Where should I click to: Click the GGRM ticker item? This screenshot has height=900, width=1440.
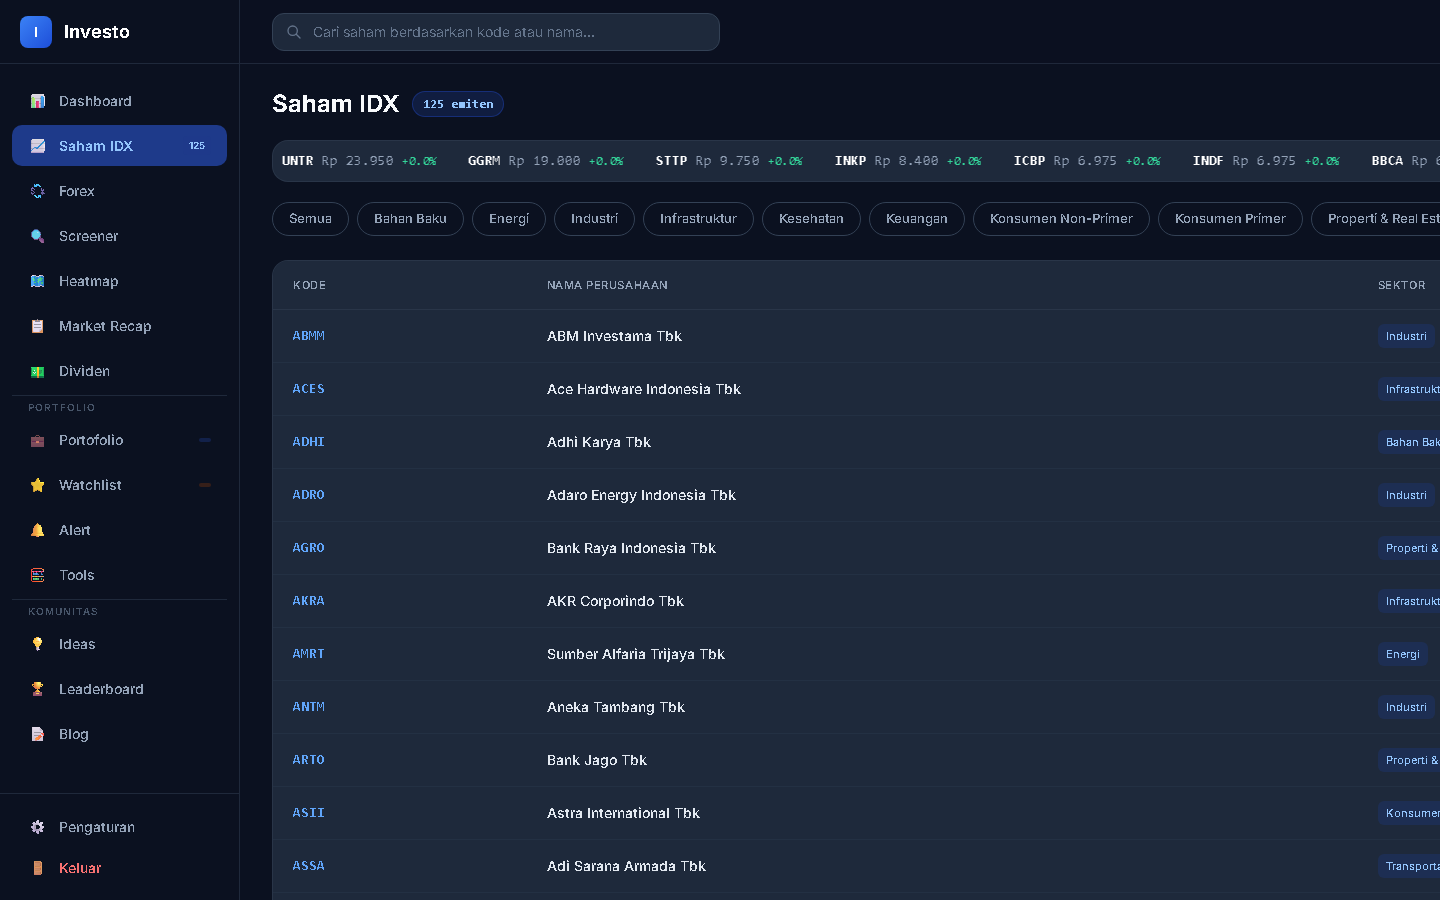(x=546, y=161)
